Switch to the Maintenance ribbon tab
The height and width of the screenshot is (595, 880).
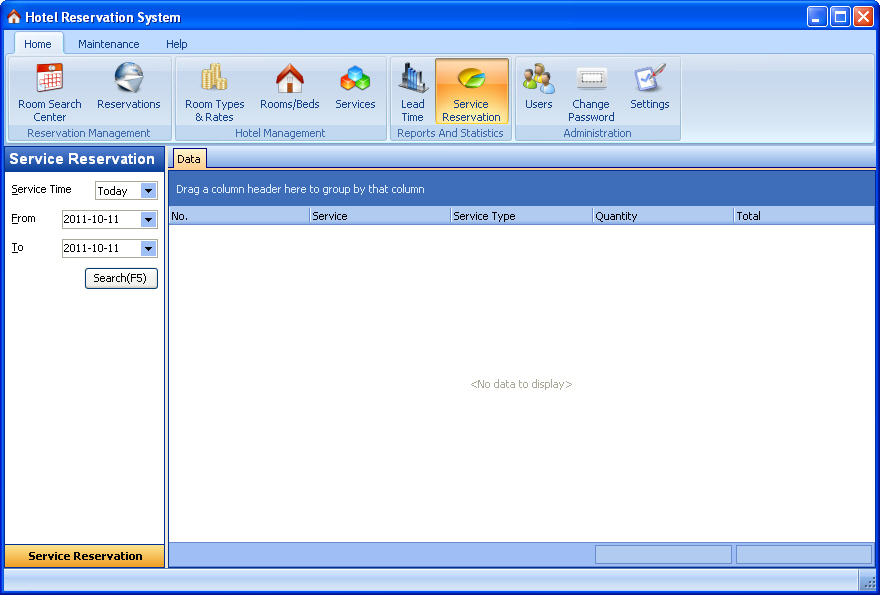click(109, 44)
